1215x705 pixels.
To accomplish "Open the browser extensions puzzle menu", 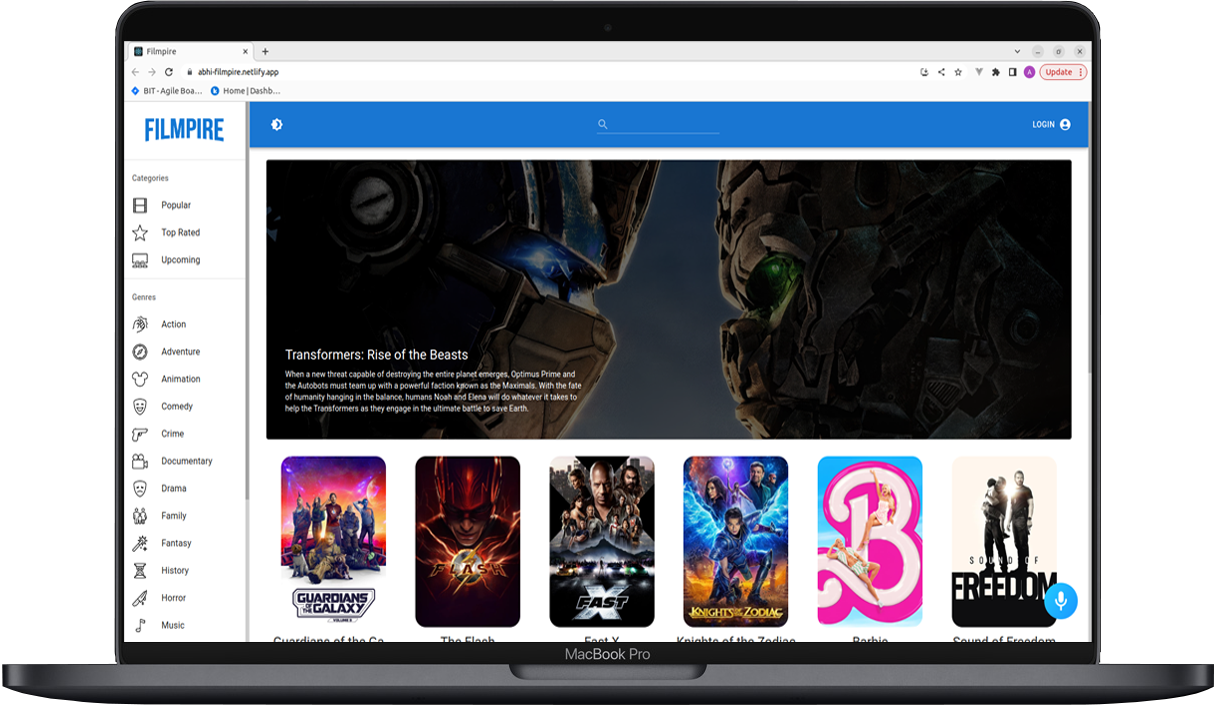I will 995,72.
